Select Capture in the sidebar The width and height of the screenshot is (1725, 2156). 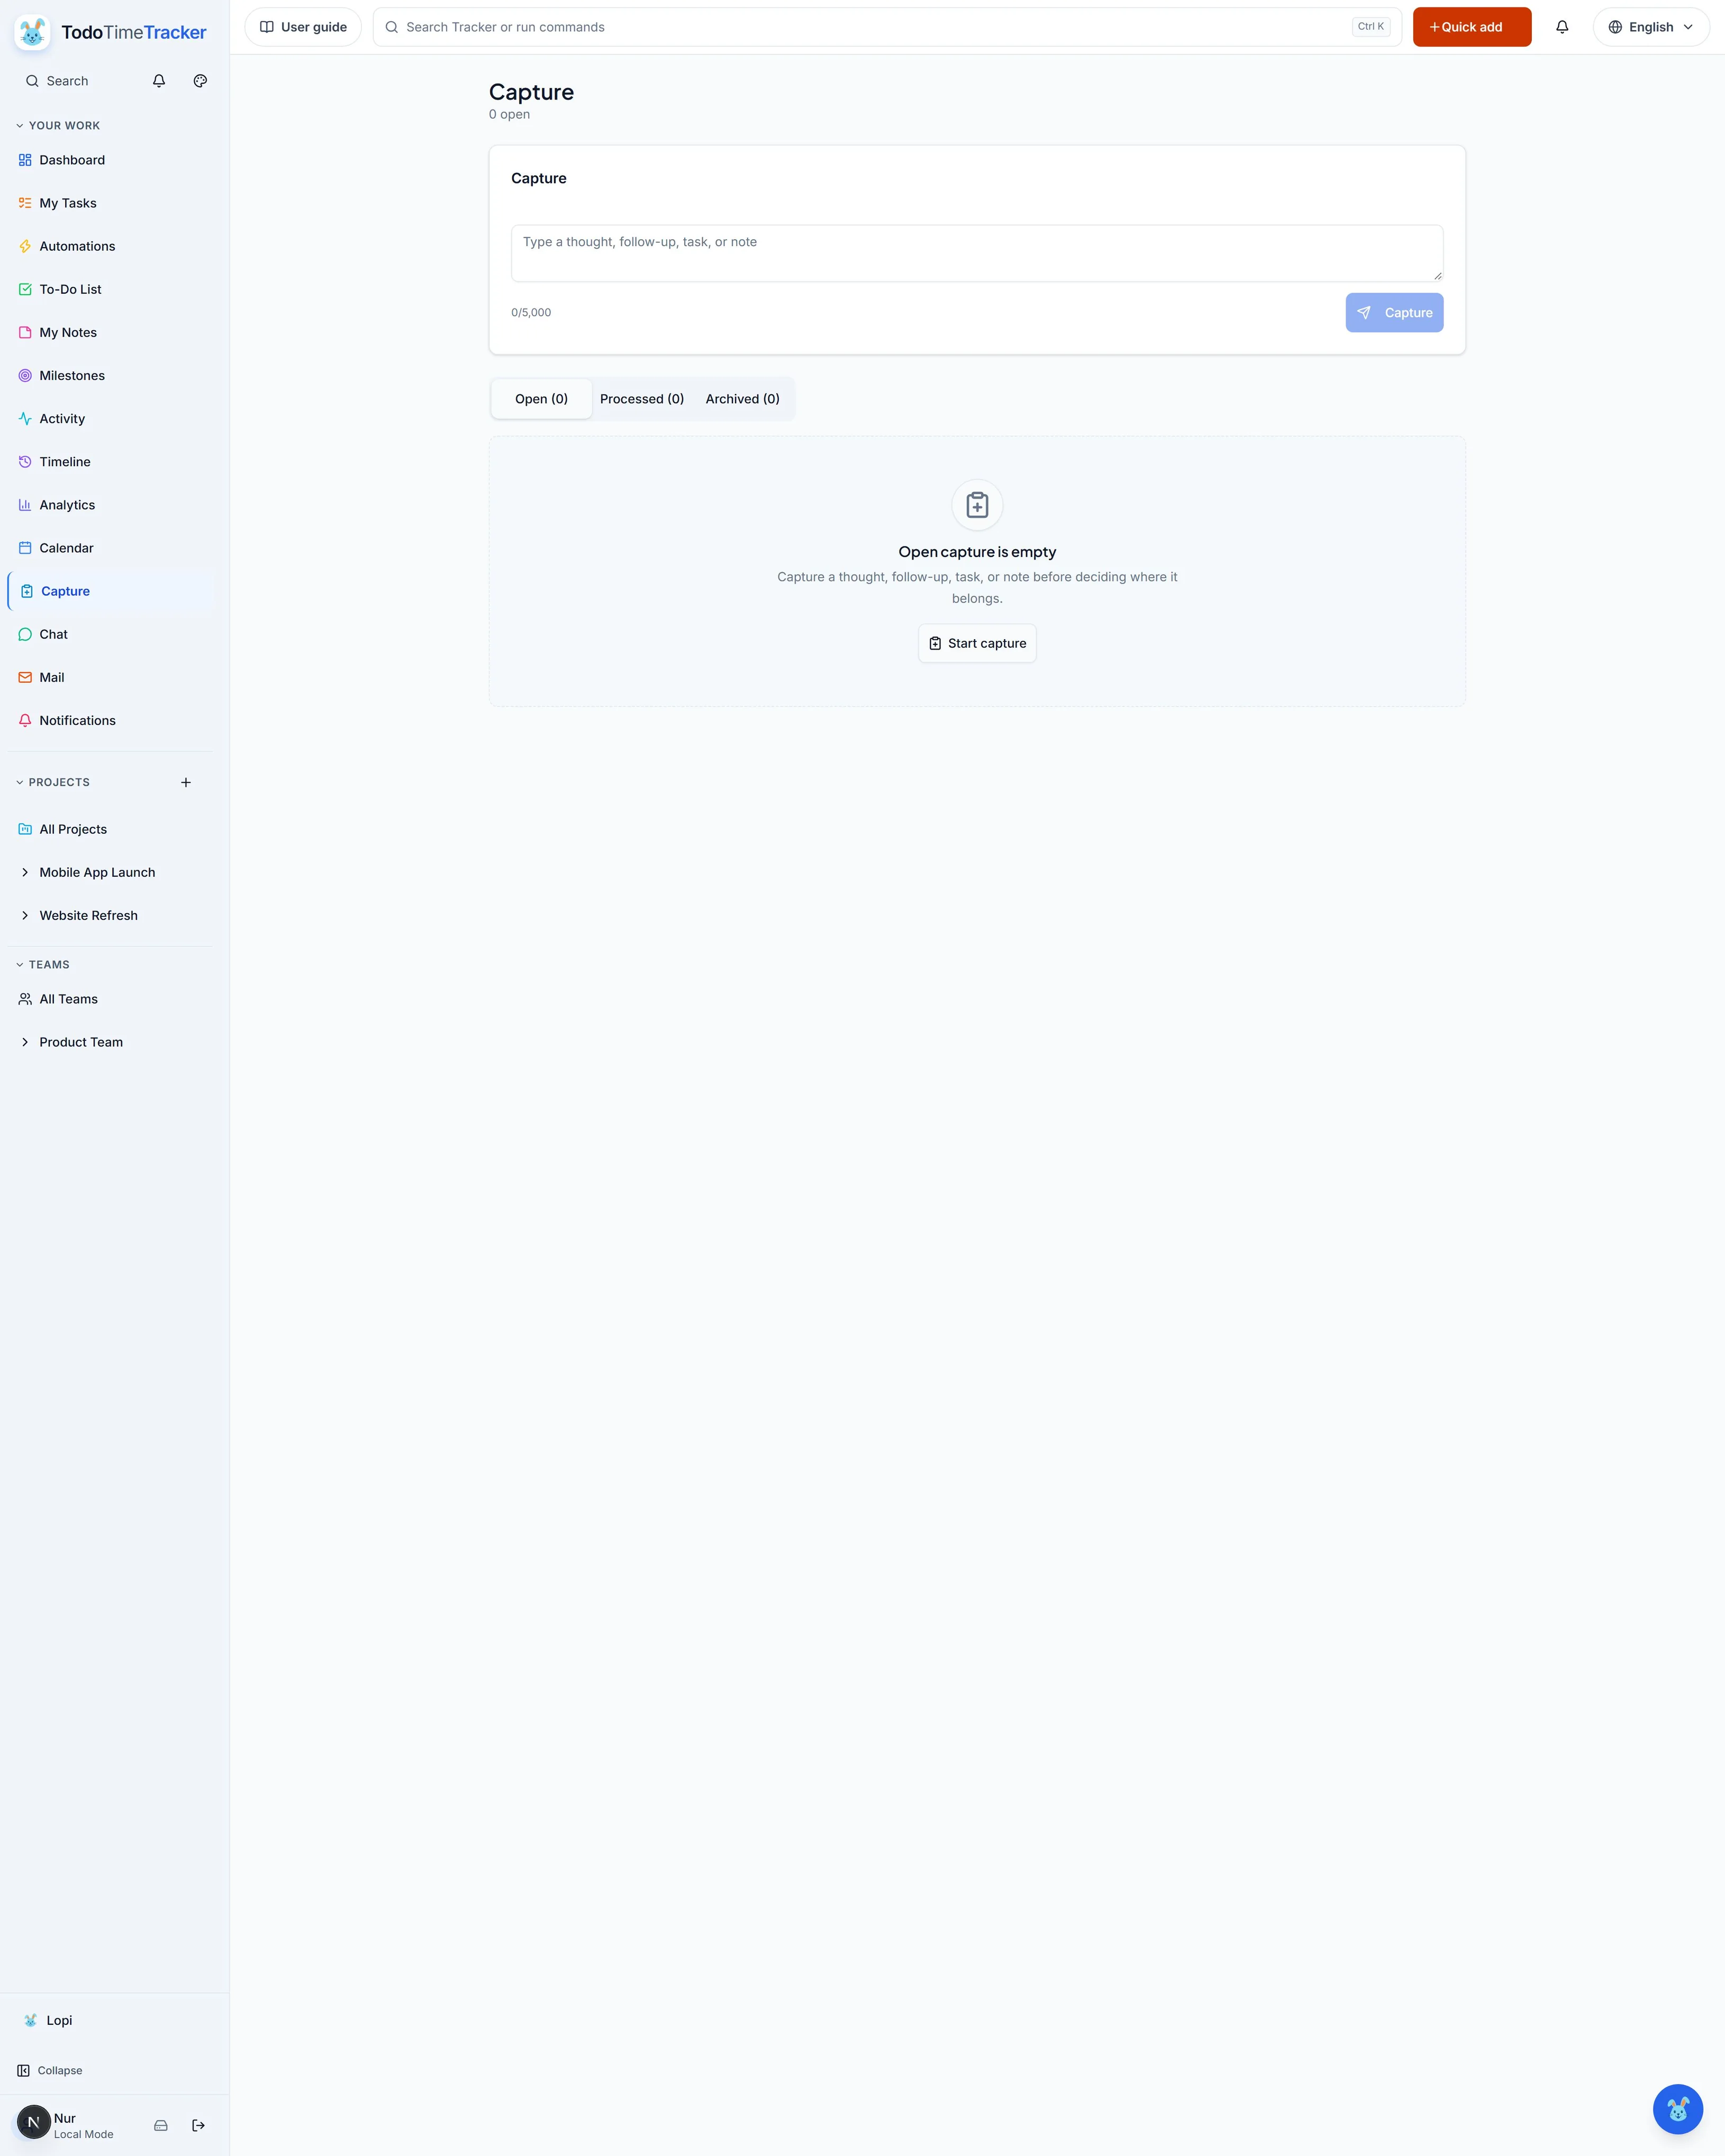pos(111,591)
